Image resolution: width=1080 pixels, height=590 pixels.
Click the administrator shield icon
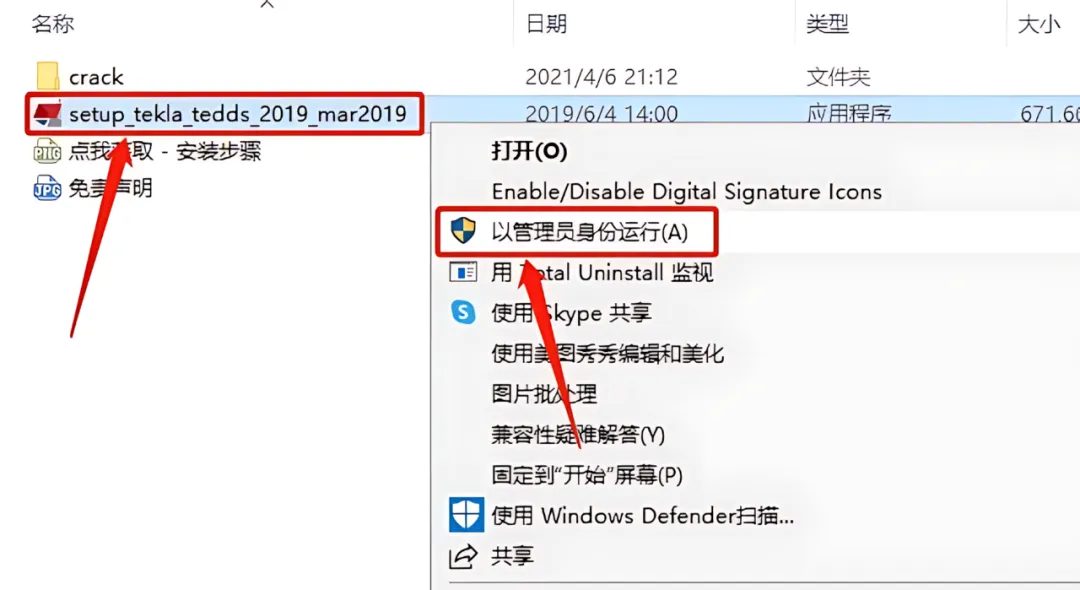[463, 231]
